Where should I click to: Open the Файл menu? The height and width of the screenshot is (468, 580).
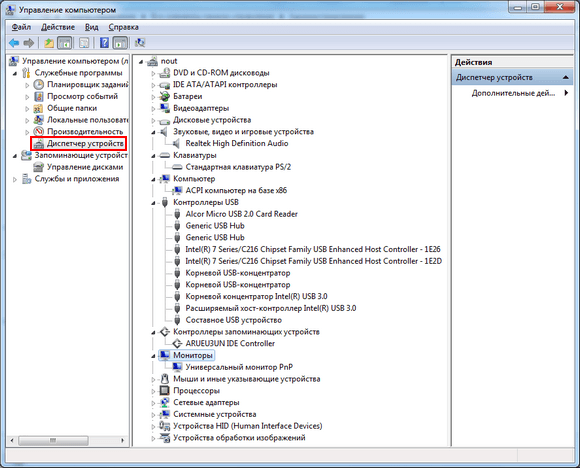tap(21, 27)
